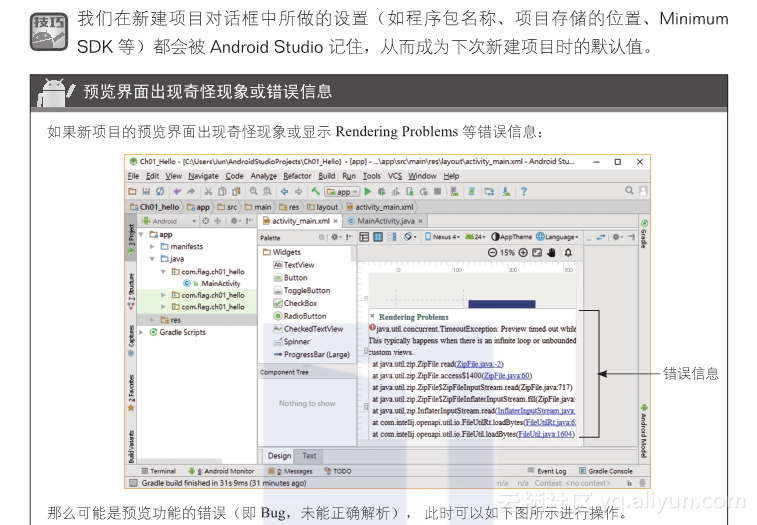
Task: Click the Redo arrow icon
Action: coord(191,192)
